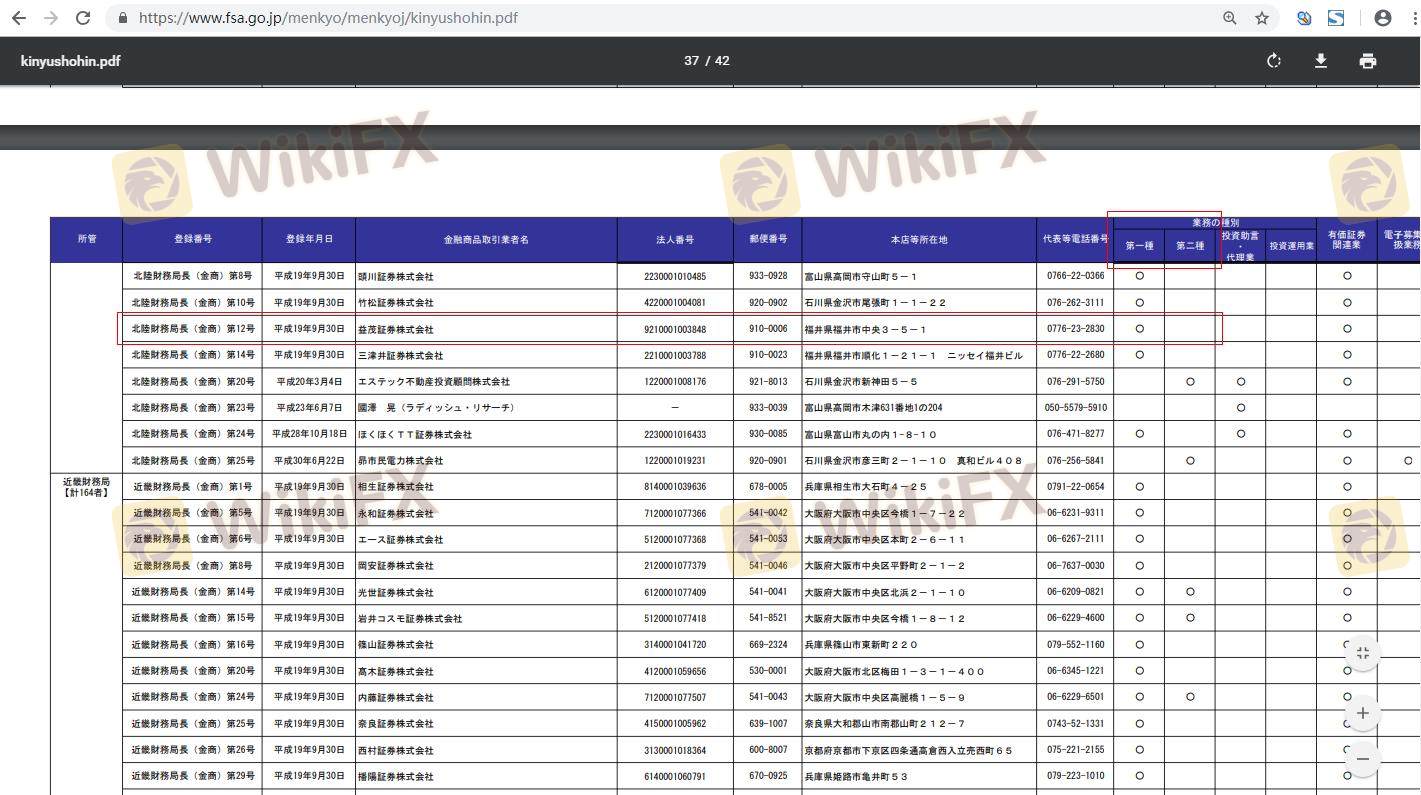1421x795 pixels.
Task: Click the 郵便番号 column header
Action: 768,240
